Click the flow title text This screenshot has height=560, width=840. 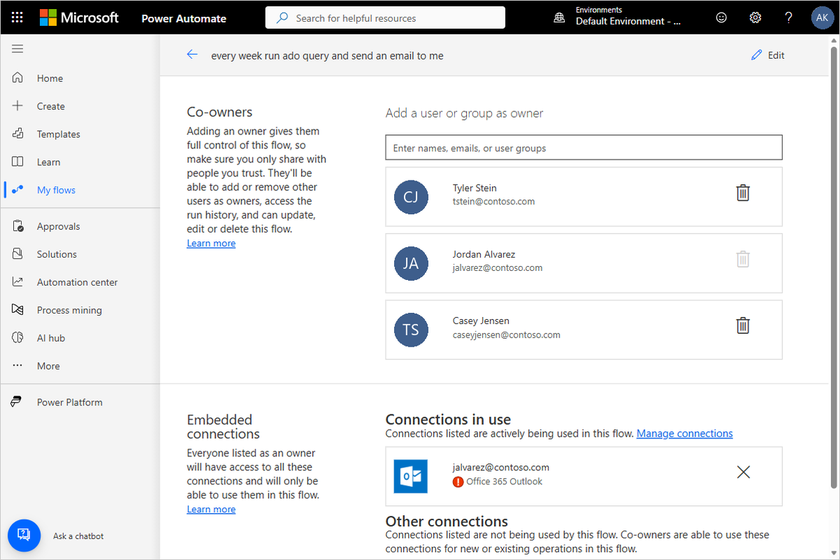coord(327,56)
